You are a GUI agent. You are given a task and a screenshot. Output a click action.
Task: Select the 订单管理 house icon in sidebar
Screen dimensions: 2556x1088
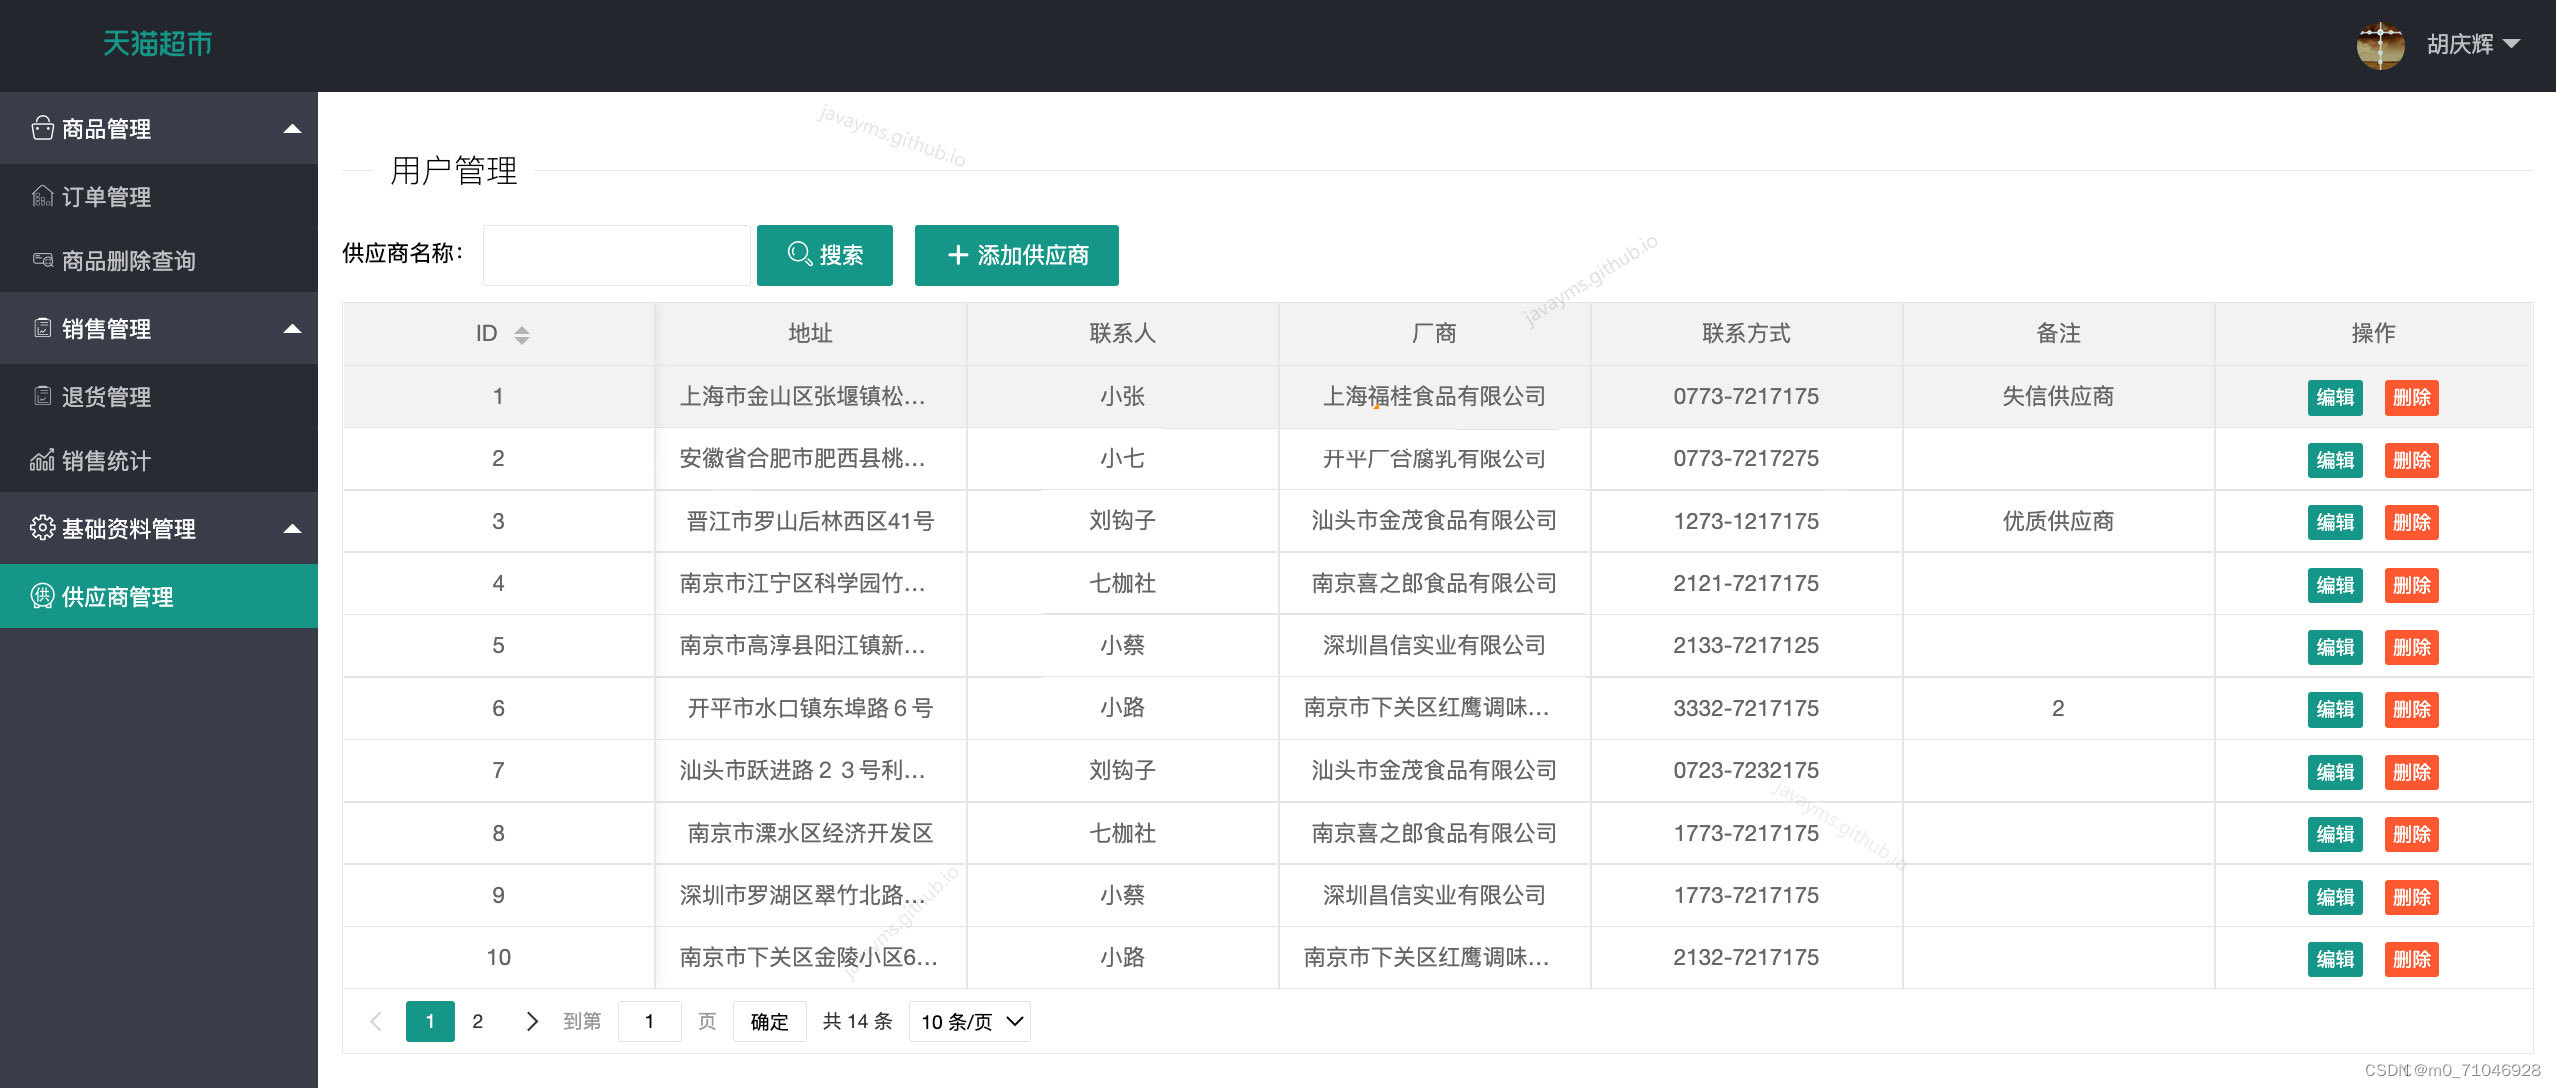42,196
